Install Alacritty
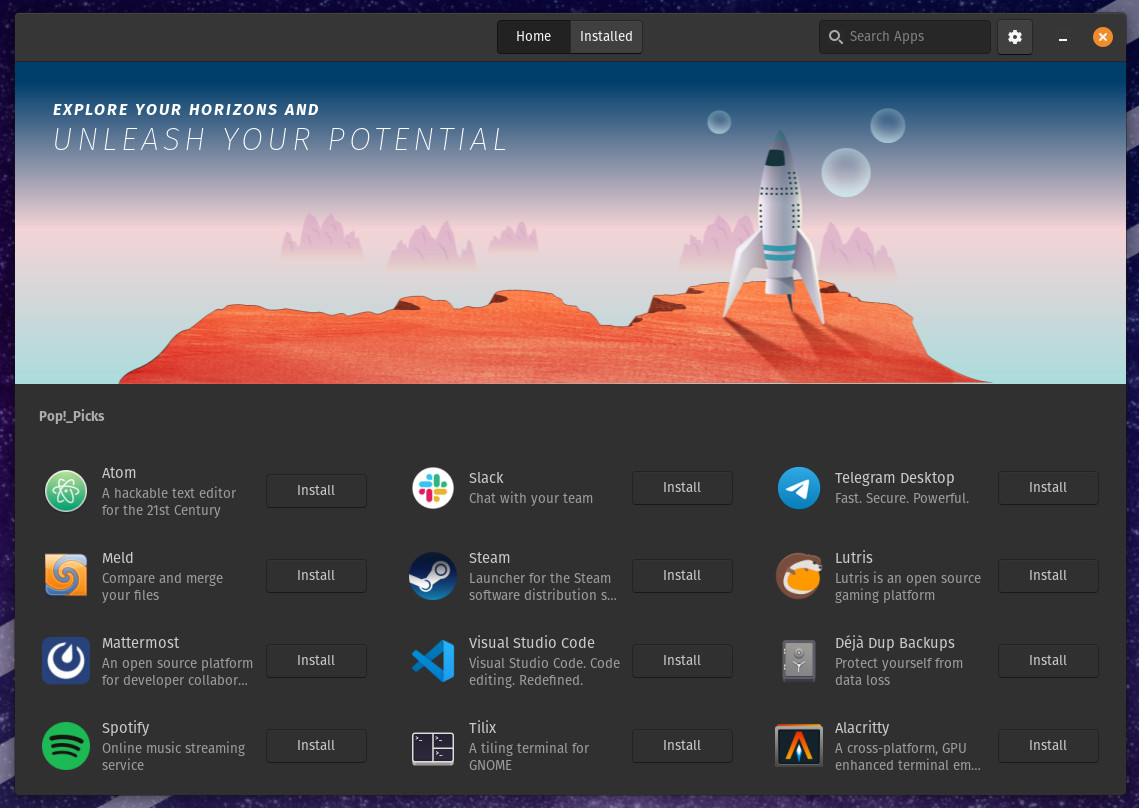 pos(1048,746)
